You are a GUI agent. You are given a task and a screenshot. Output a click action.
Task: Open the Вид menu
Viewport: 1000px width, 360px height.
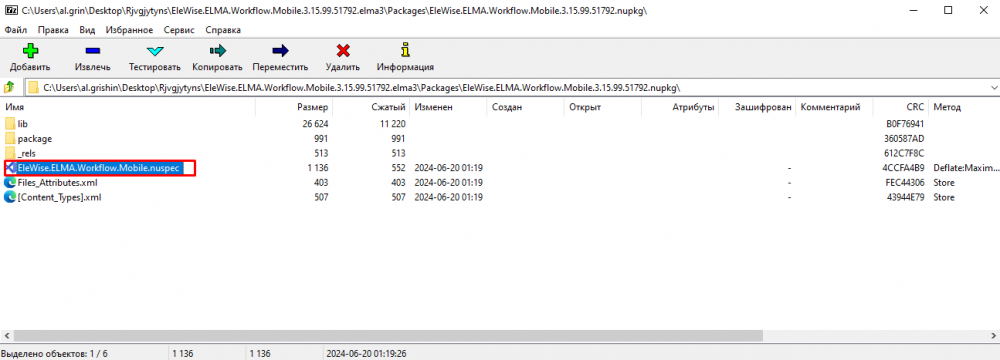click(87, 30)
